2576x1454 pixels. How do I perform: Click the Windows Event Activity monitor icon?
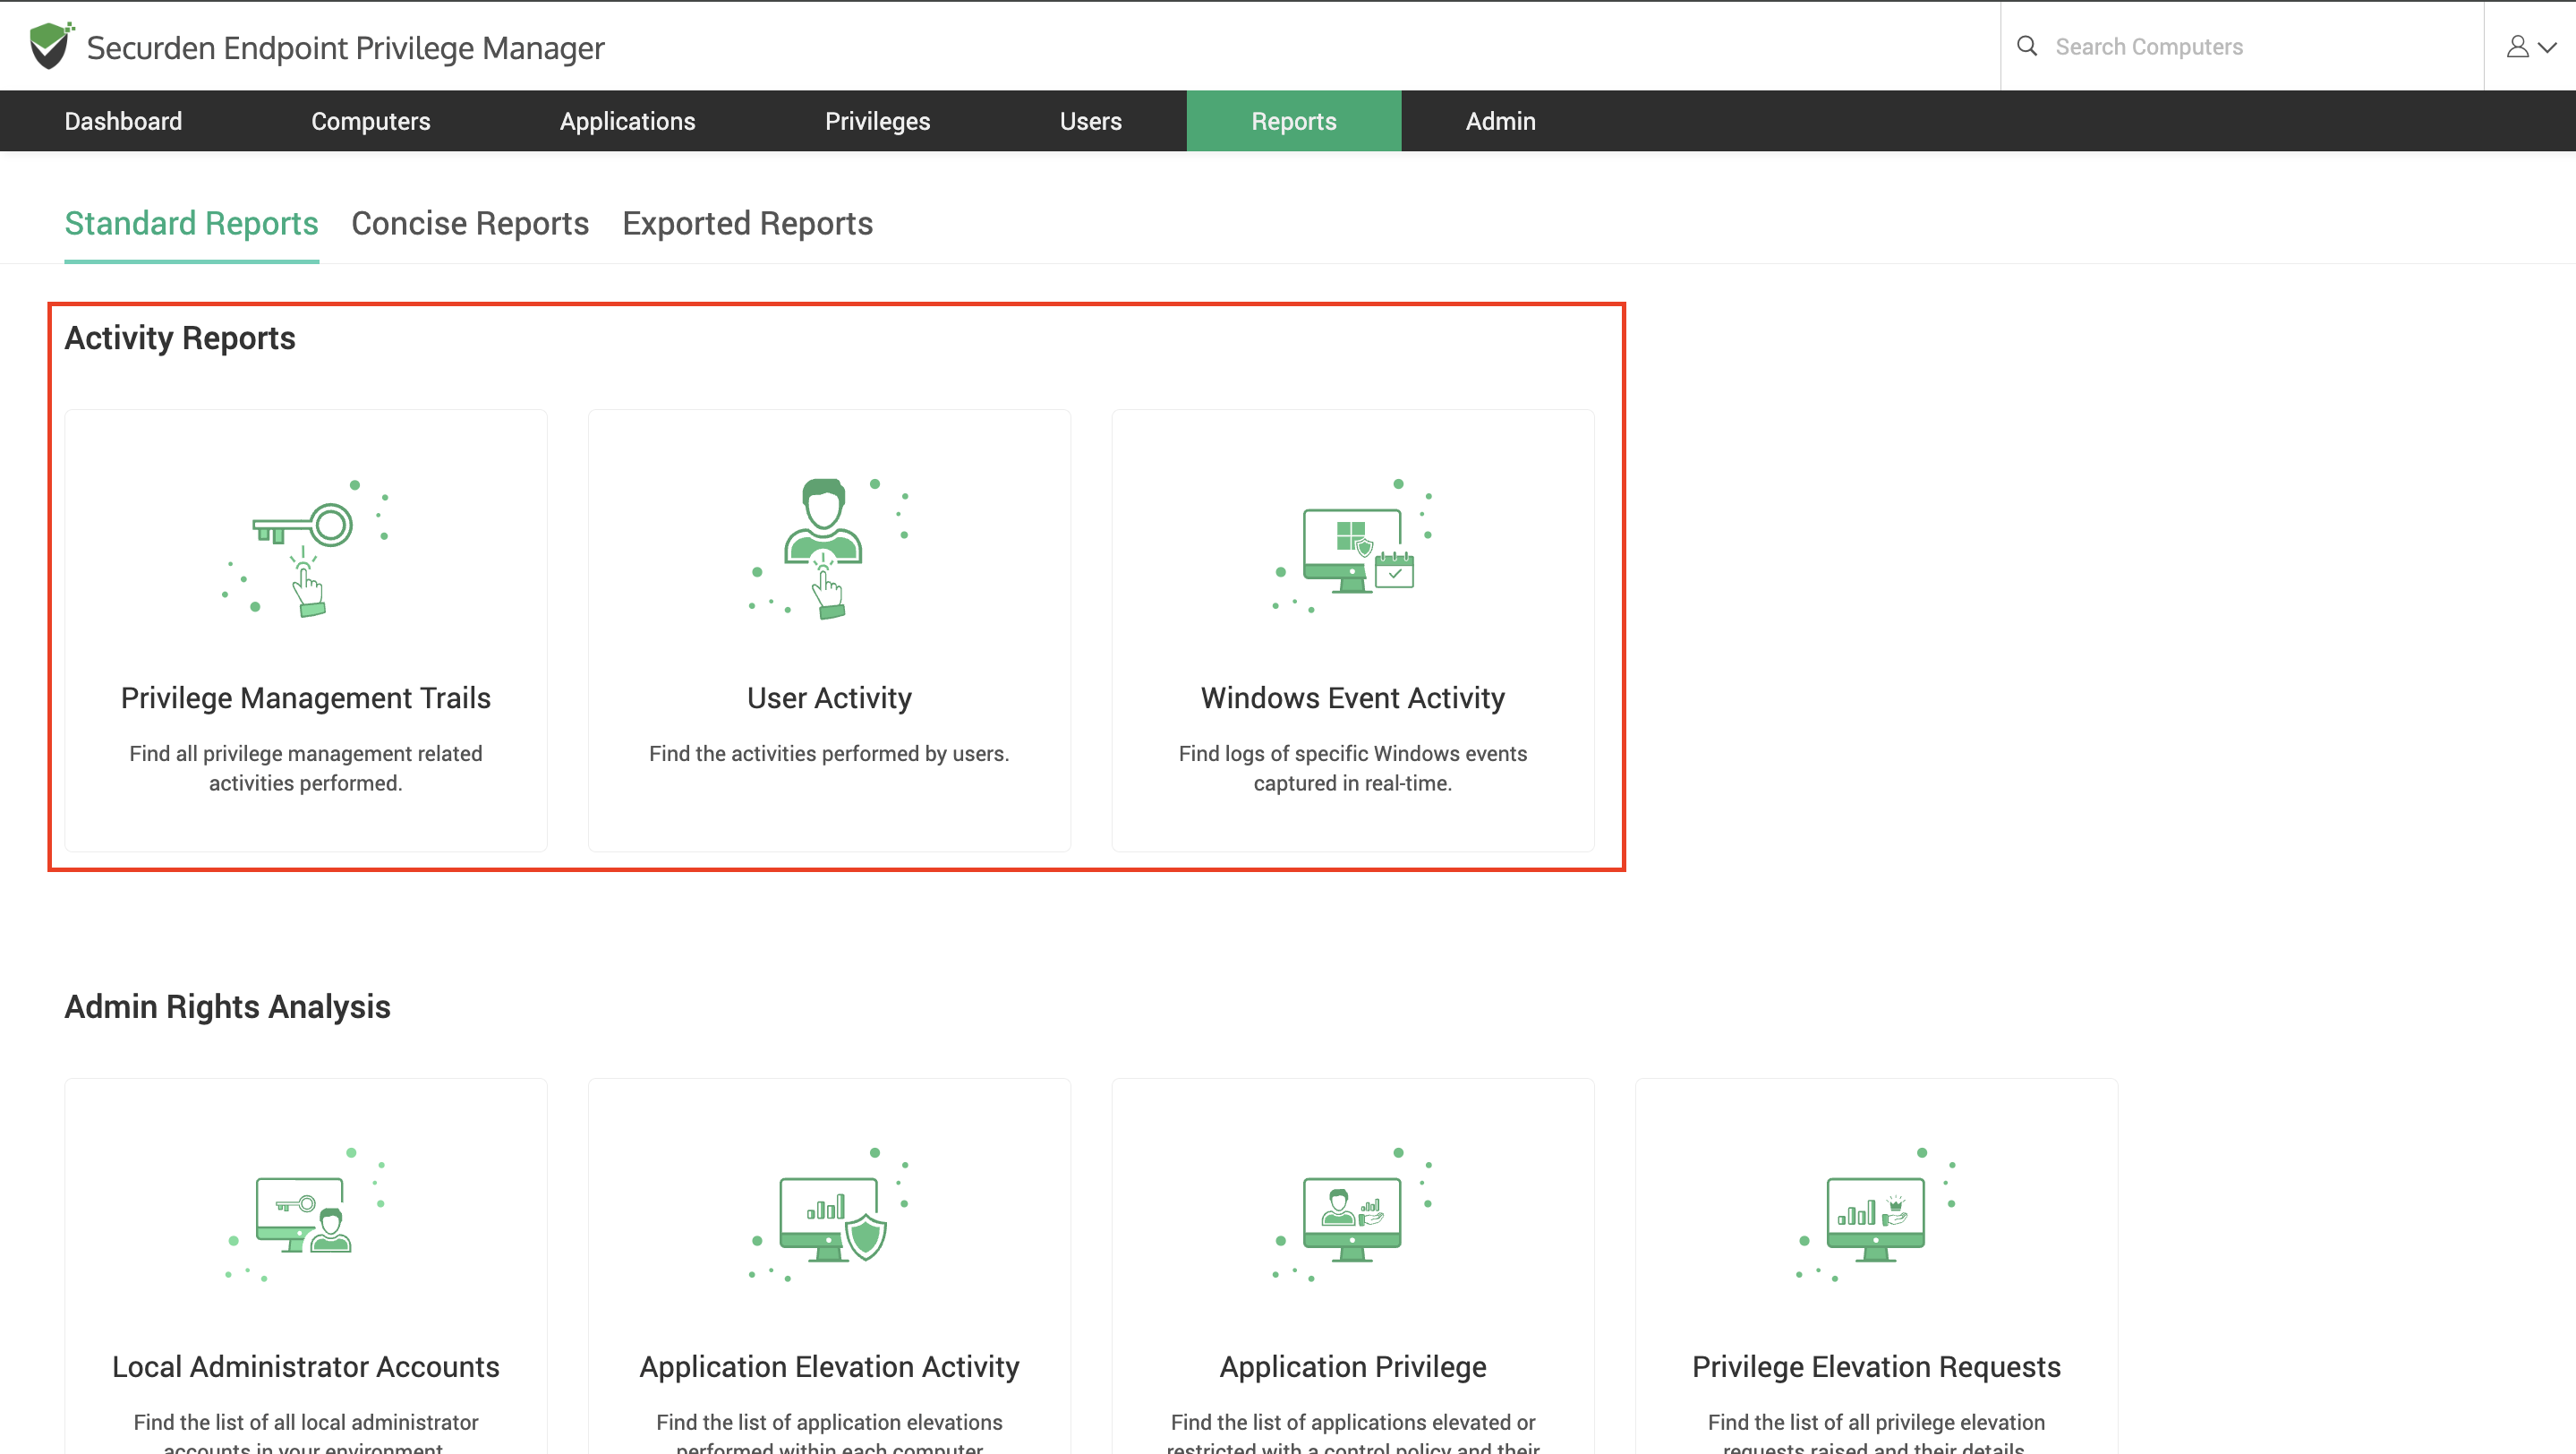tap(1352, 548)
